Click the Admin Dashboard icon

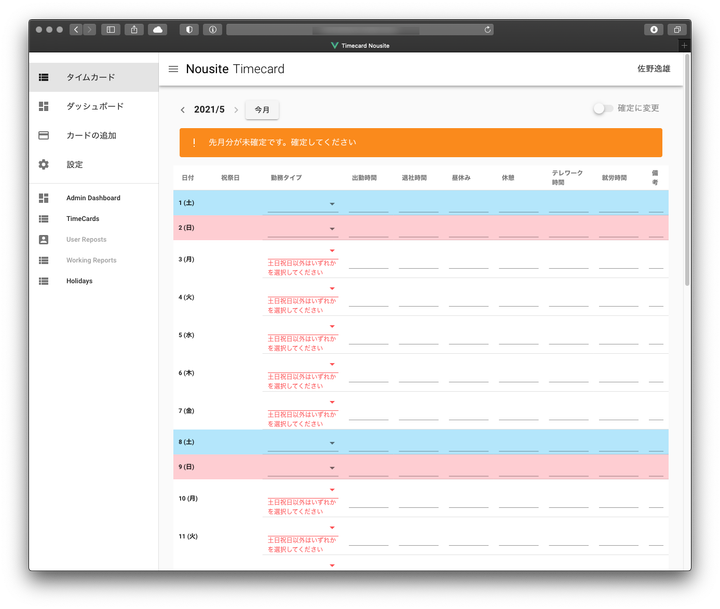point(44,198)
